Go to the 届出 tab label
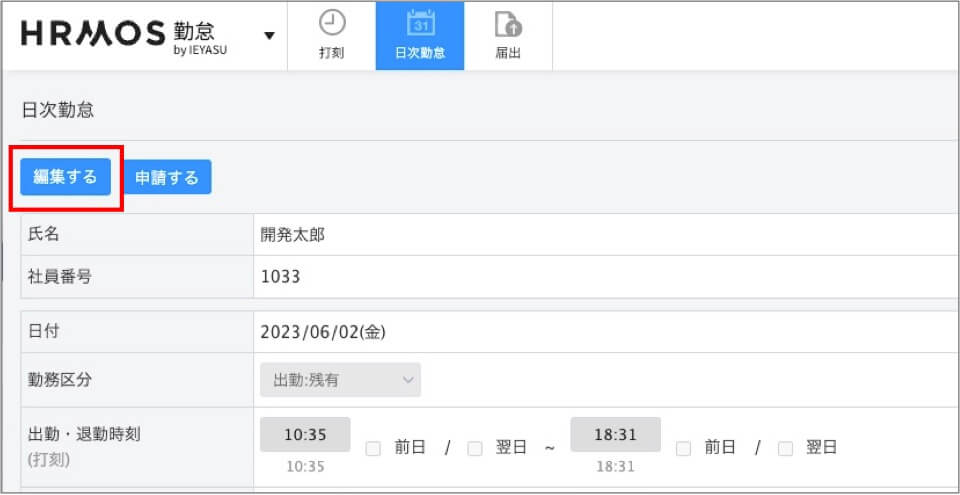The width and height of the screenshot is (960, 495). coord(508,53)
